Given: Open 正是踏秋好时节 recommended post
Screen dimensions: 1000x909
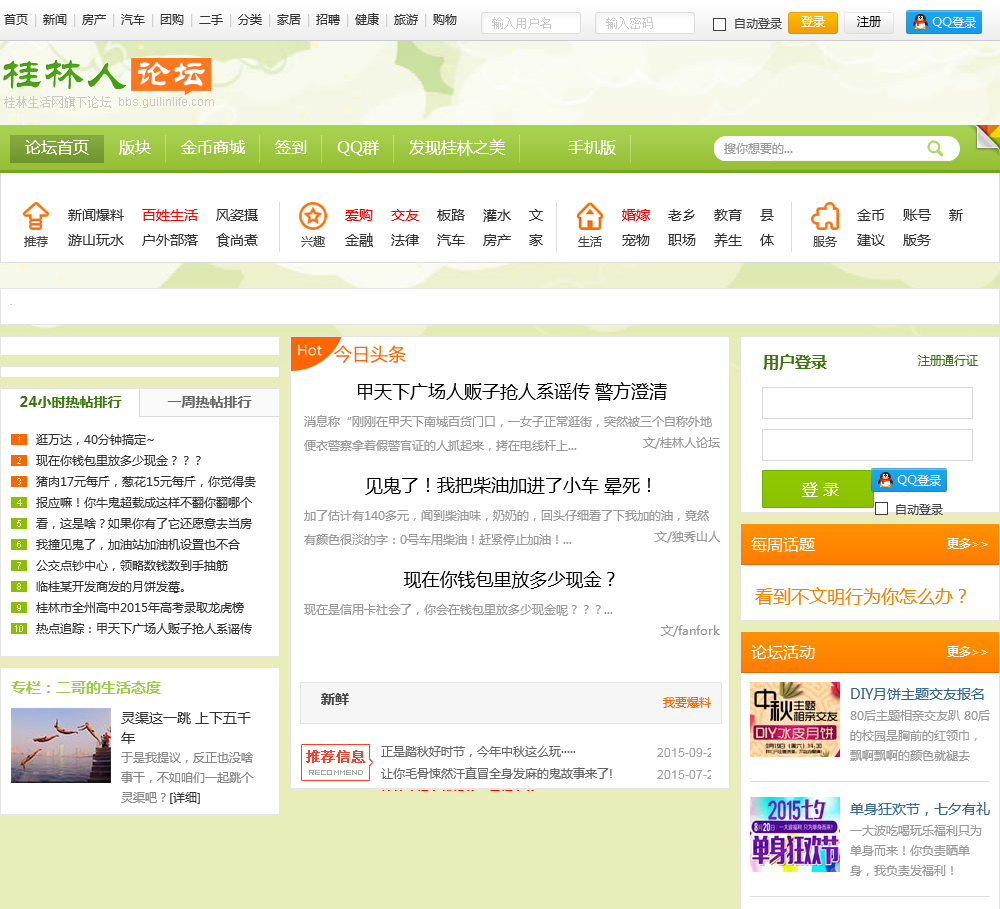Looking at the screenshot, I should tap(478, 751).
